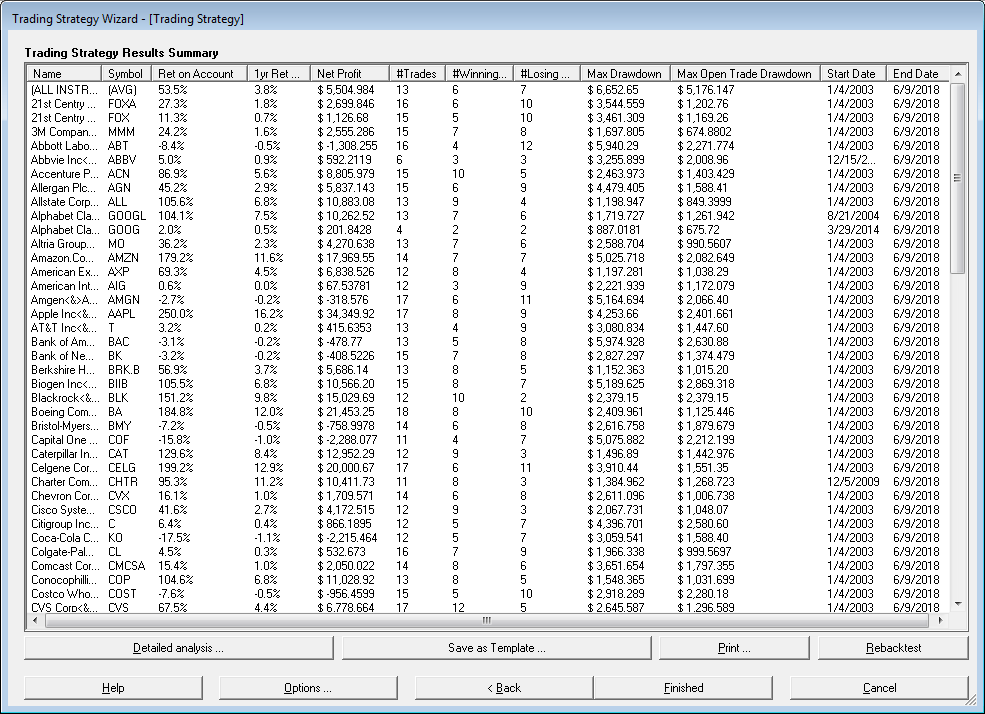Sort by Symbol column header
The width and height of the screenshot is (985, 714).
126,74
